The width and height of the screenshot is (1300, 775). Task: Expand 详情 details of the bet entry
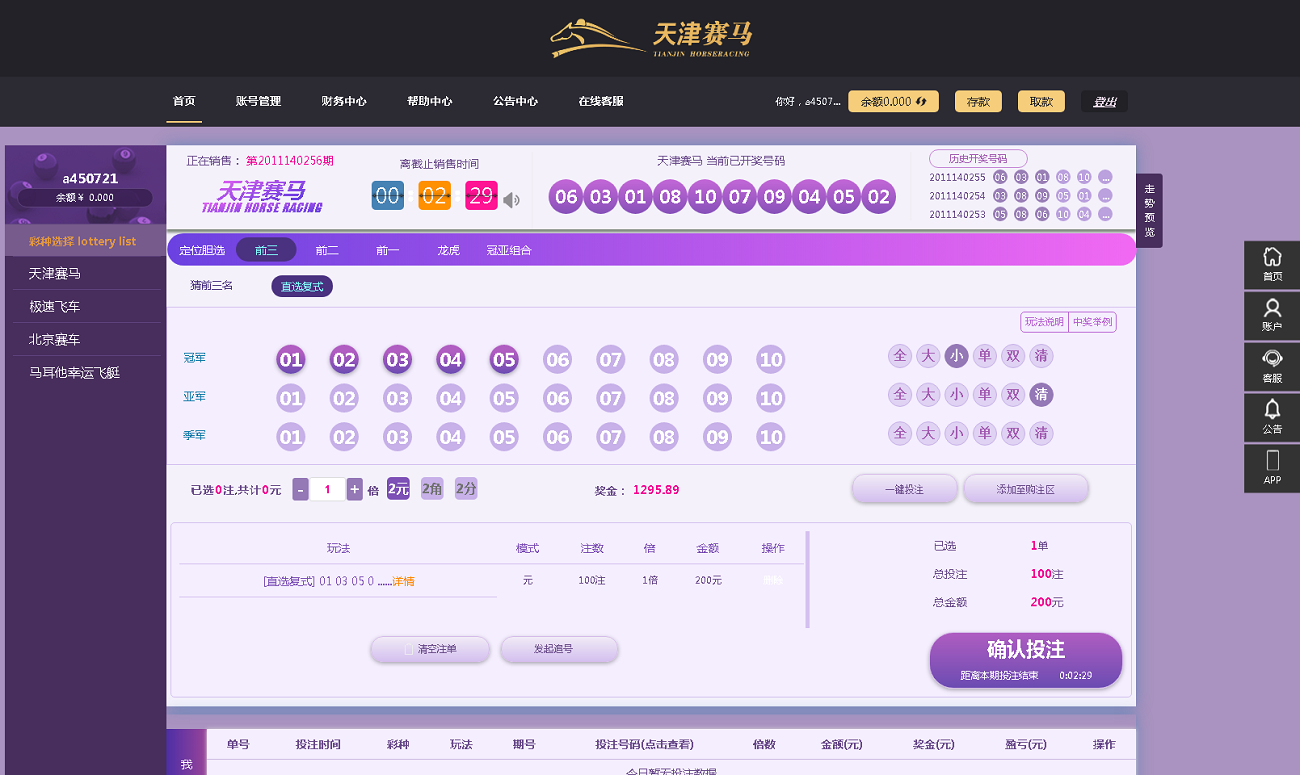(x=403, y=581)
